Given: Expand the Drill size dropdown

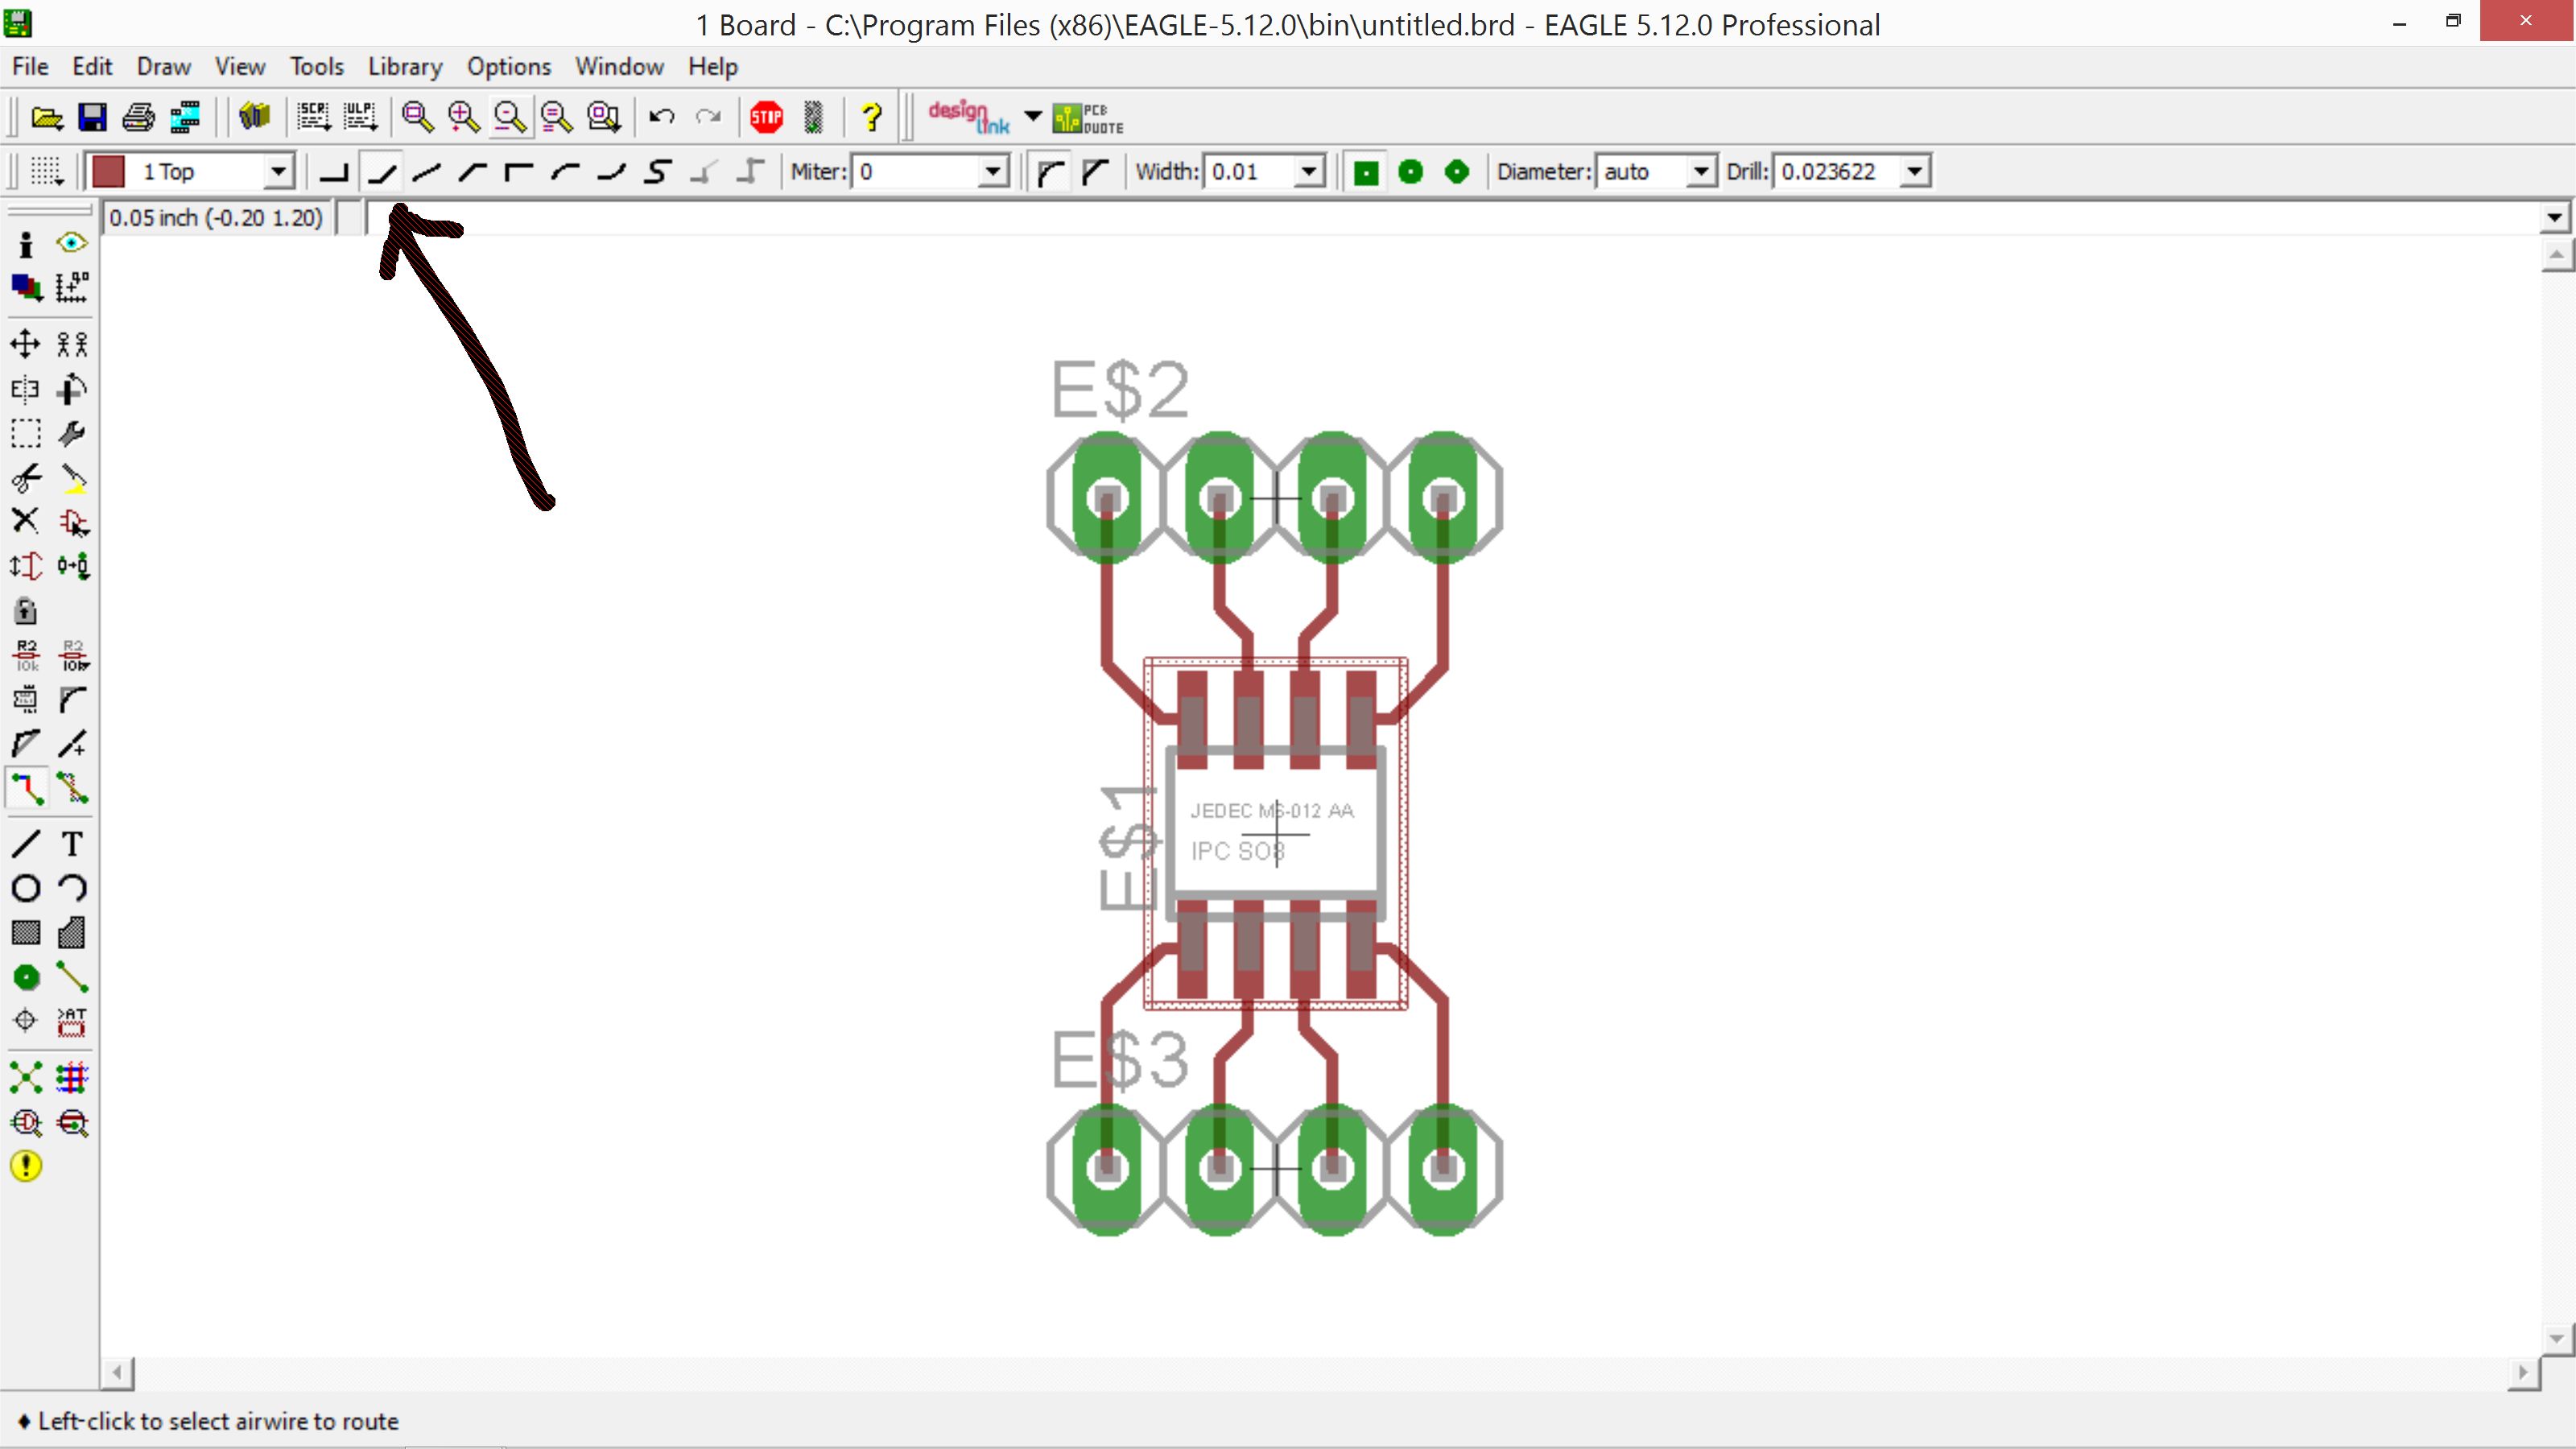Looking at the screenshot, I should (x=1914, y=172).
